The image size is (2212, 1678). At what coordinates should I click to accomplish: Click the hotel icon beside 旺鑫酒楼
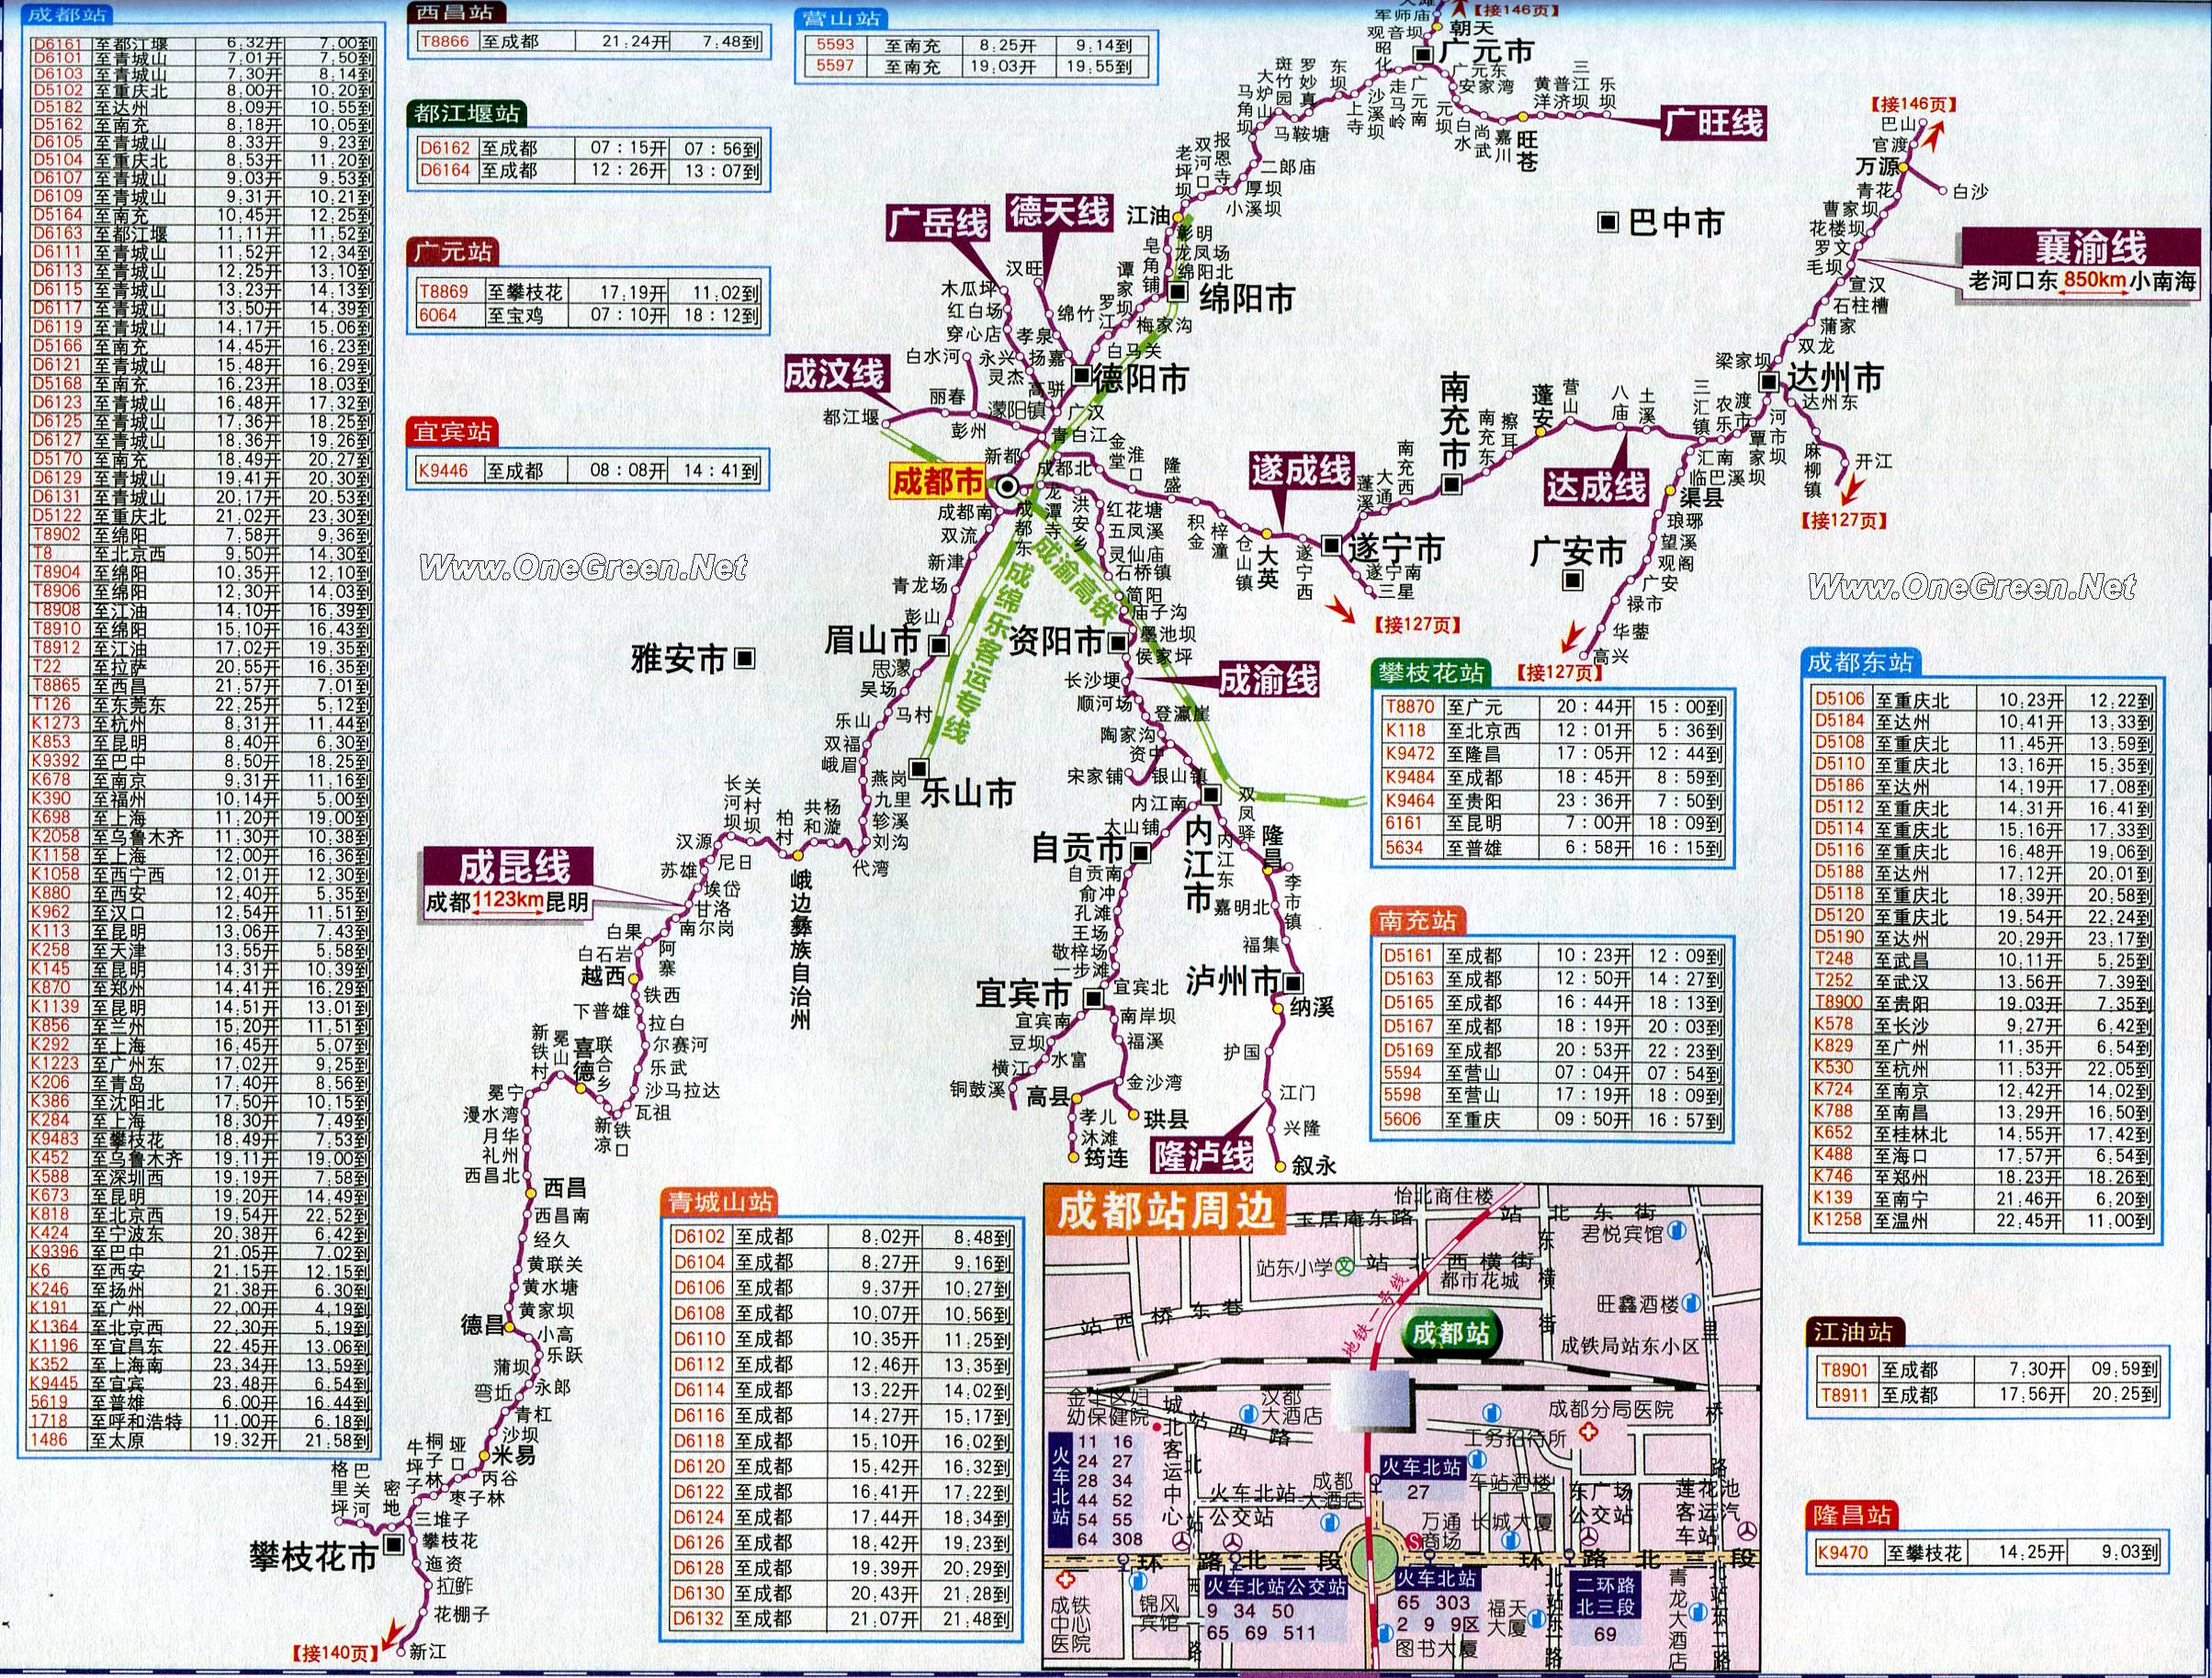tap(1691, 1303)
